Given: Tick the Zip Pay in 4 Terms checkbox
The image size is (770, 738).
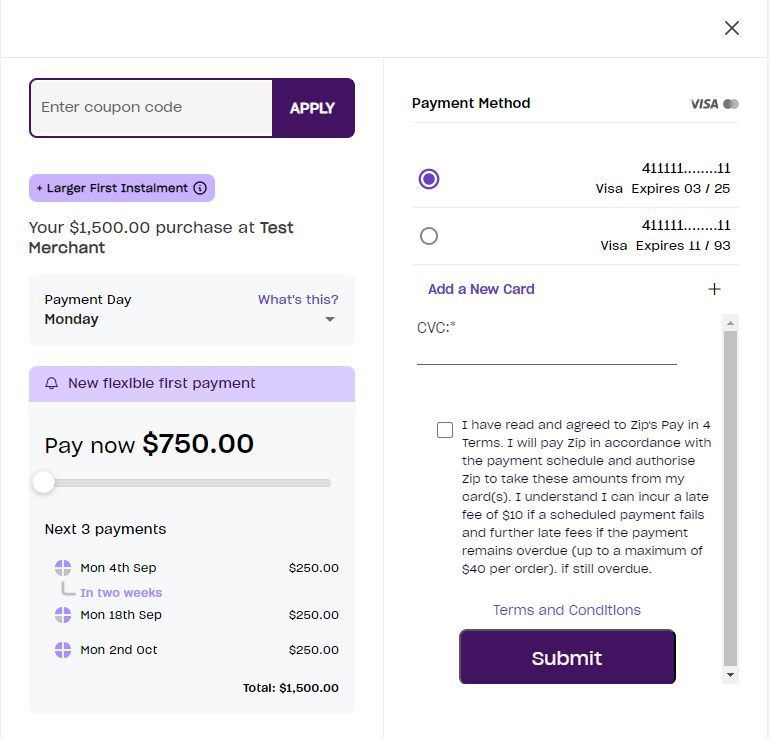Looking at the screenshot, I should (x=445, y=430).
